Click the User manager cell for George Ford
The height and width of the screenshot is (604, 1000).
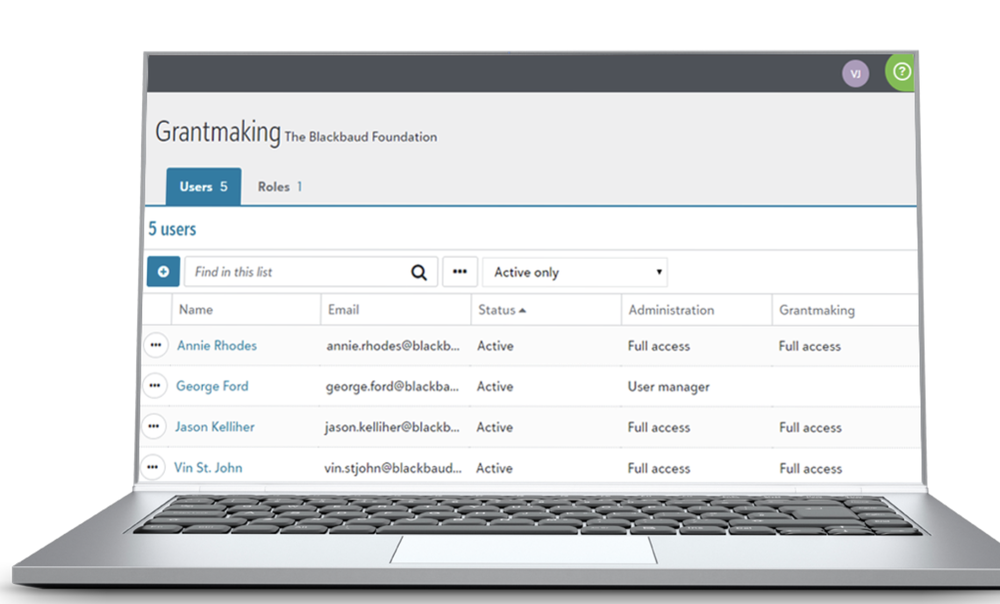[x=668, y=387]
